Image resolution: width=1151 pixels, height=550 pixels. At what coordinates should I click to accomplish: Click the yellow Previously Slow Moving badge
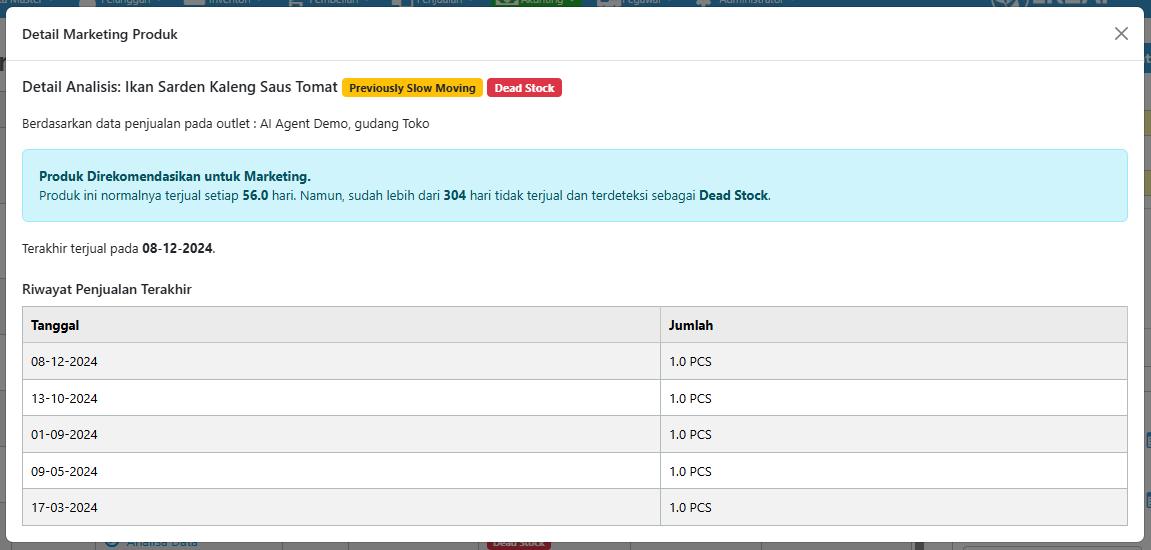(412, 88)
